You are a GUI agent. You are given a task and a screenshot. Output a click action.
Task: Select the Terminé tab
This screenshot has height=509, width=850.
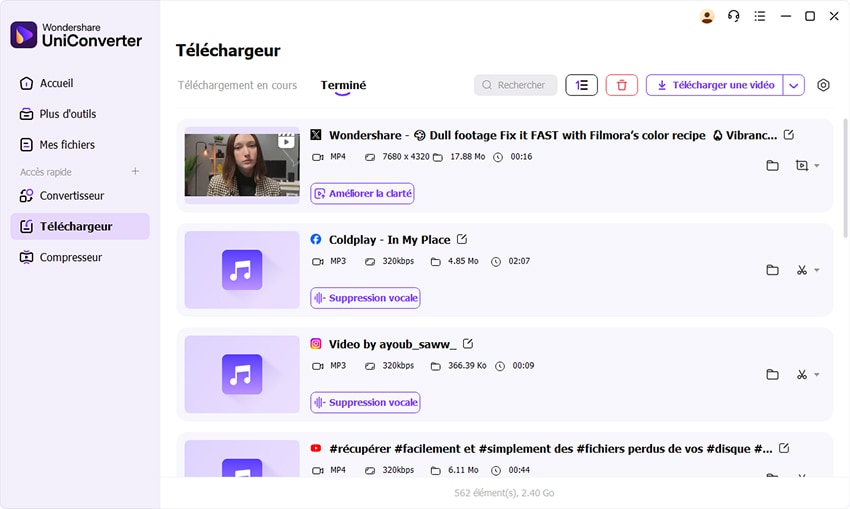pyautogui.click(x=343, y=85)
